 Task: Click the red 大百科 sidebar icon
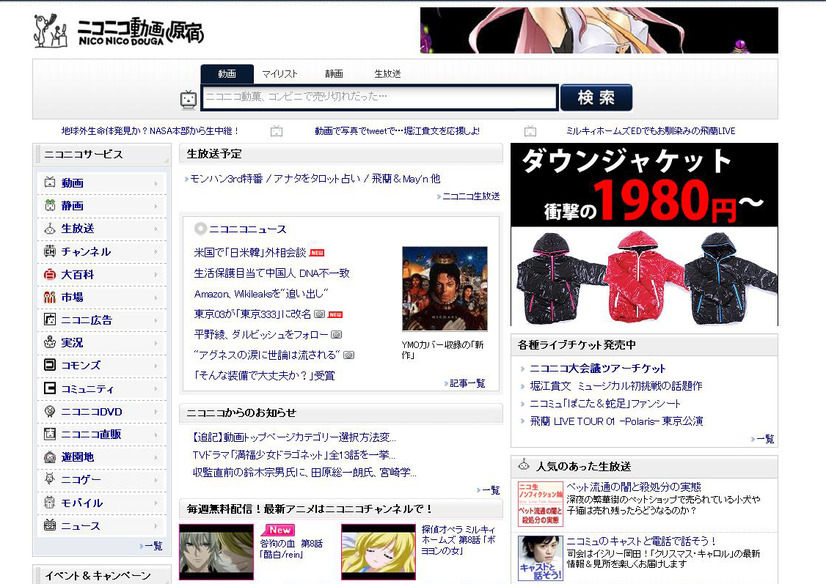pos(50,274)
